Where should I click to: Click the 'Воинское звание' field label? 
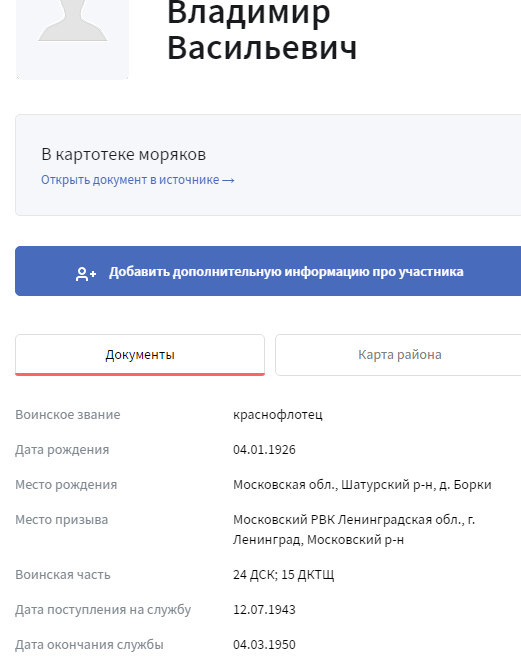click(68, 415)
